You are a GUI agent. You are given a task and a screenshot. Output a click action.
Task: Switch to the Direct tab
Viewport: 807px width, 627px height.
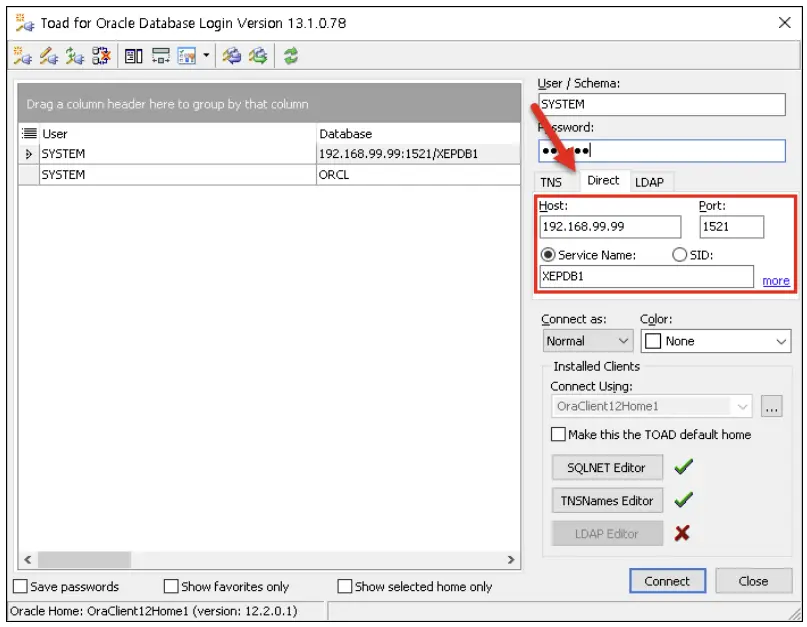tap(603, 181)
